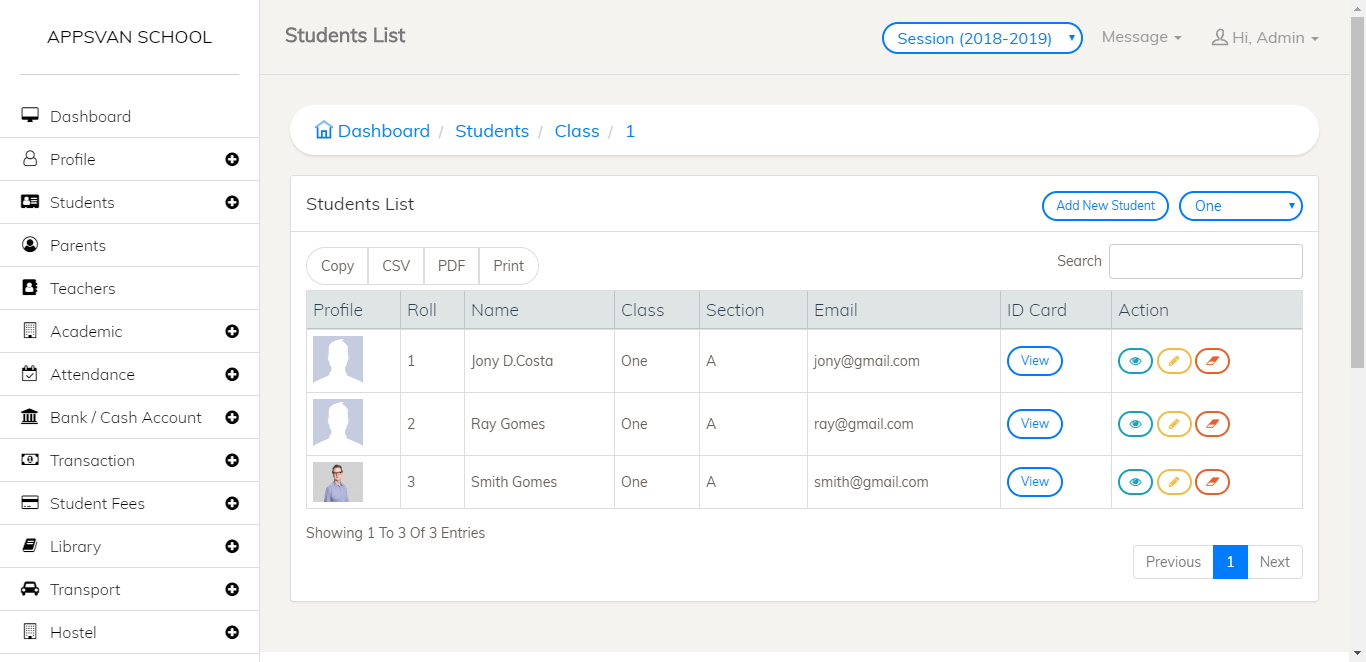The width and height of the screenshot is (1366, 662).
Task: Expand the Attendance sidebar section
Action: pos(232,374)
